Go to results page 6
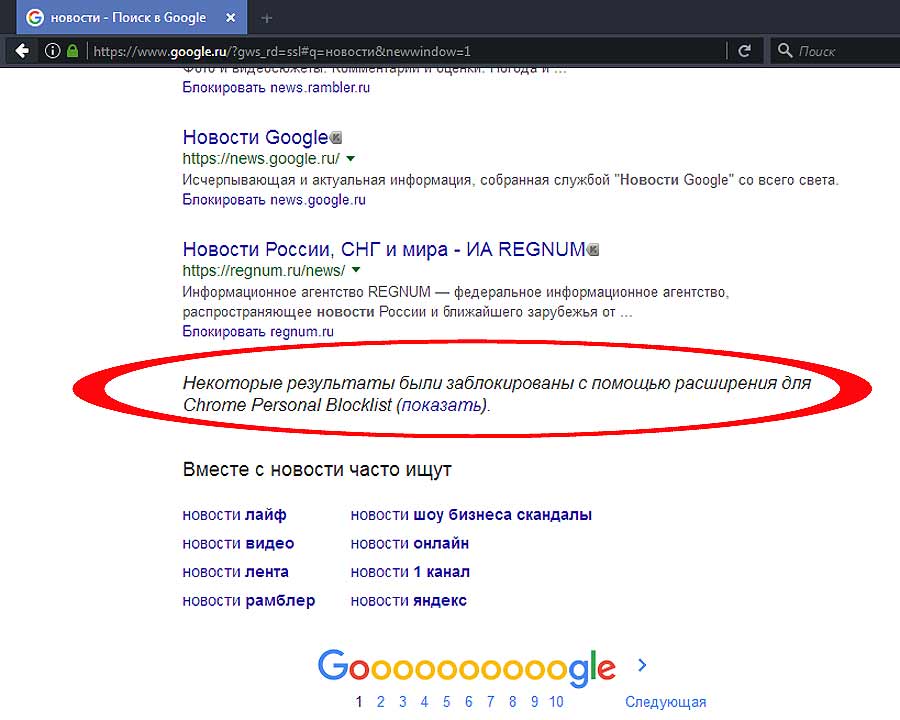 pos(468,702)
